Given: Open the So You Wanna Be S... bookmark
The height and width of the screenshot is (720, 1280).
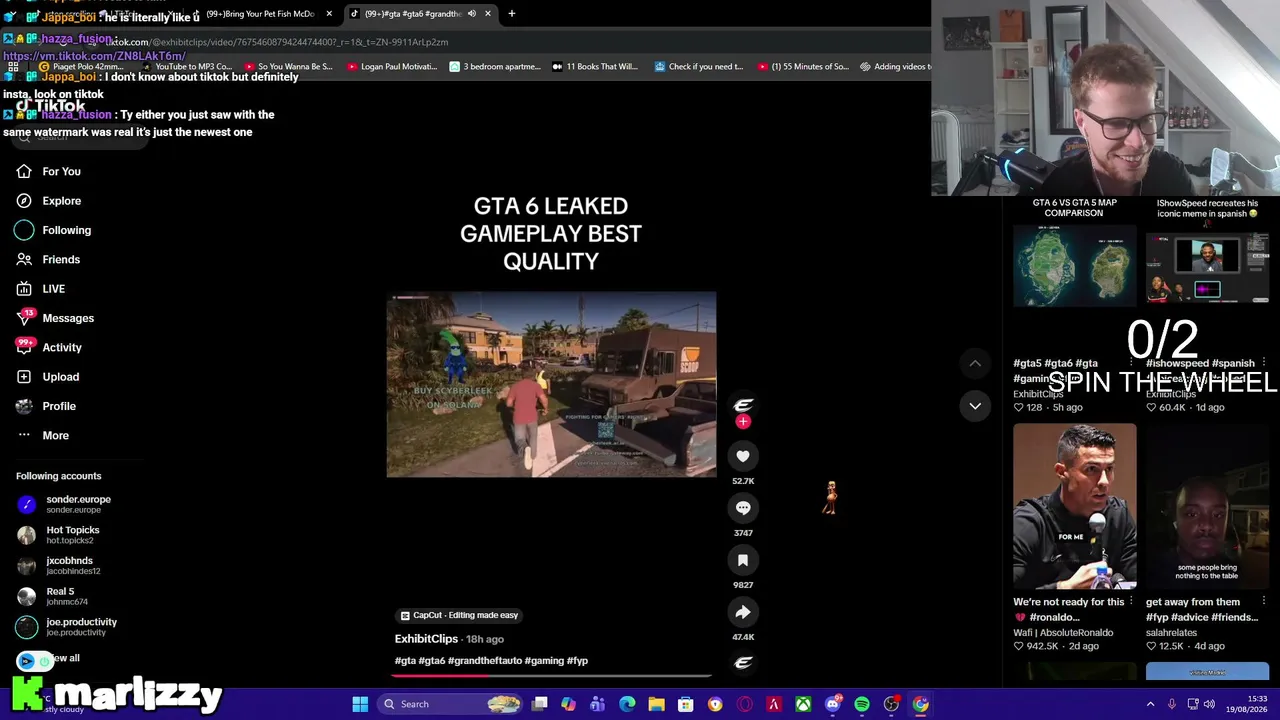Looking at the screenshot, I should pyautogui.click(x=288, y=67).
